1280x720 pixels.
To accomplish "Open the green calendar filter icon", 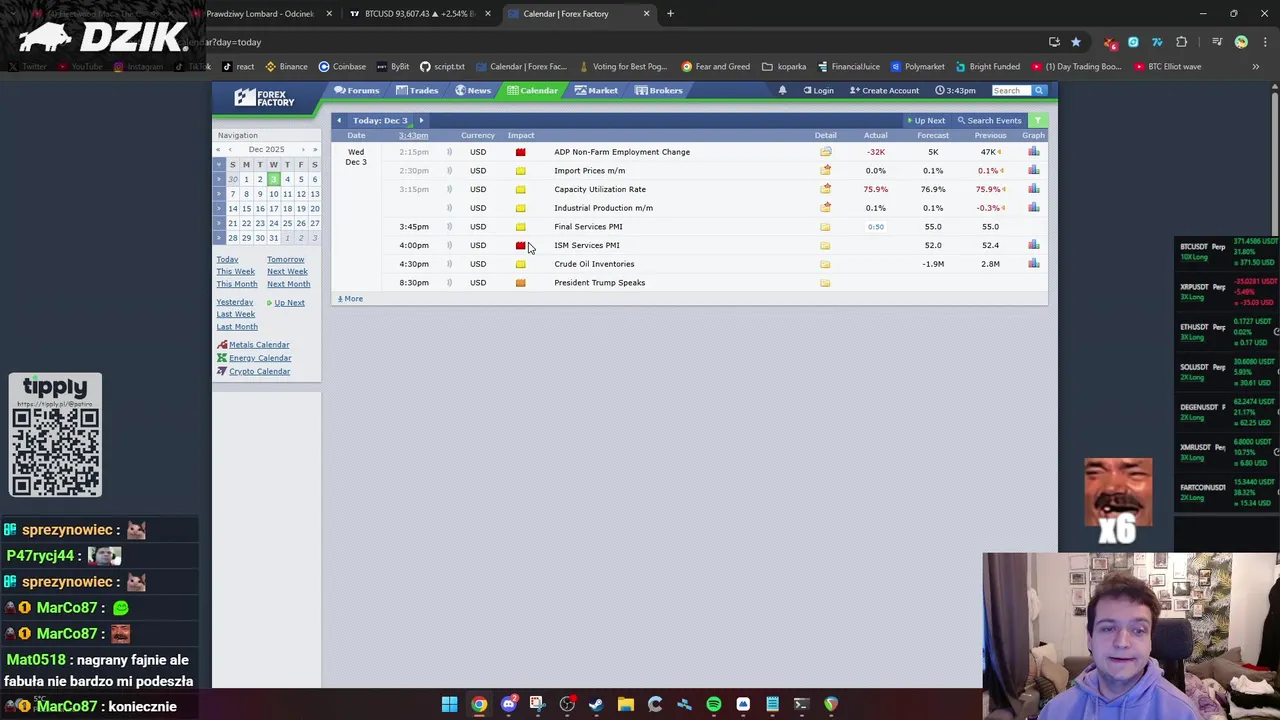I will point(1037,120).
